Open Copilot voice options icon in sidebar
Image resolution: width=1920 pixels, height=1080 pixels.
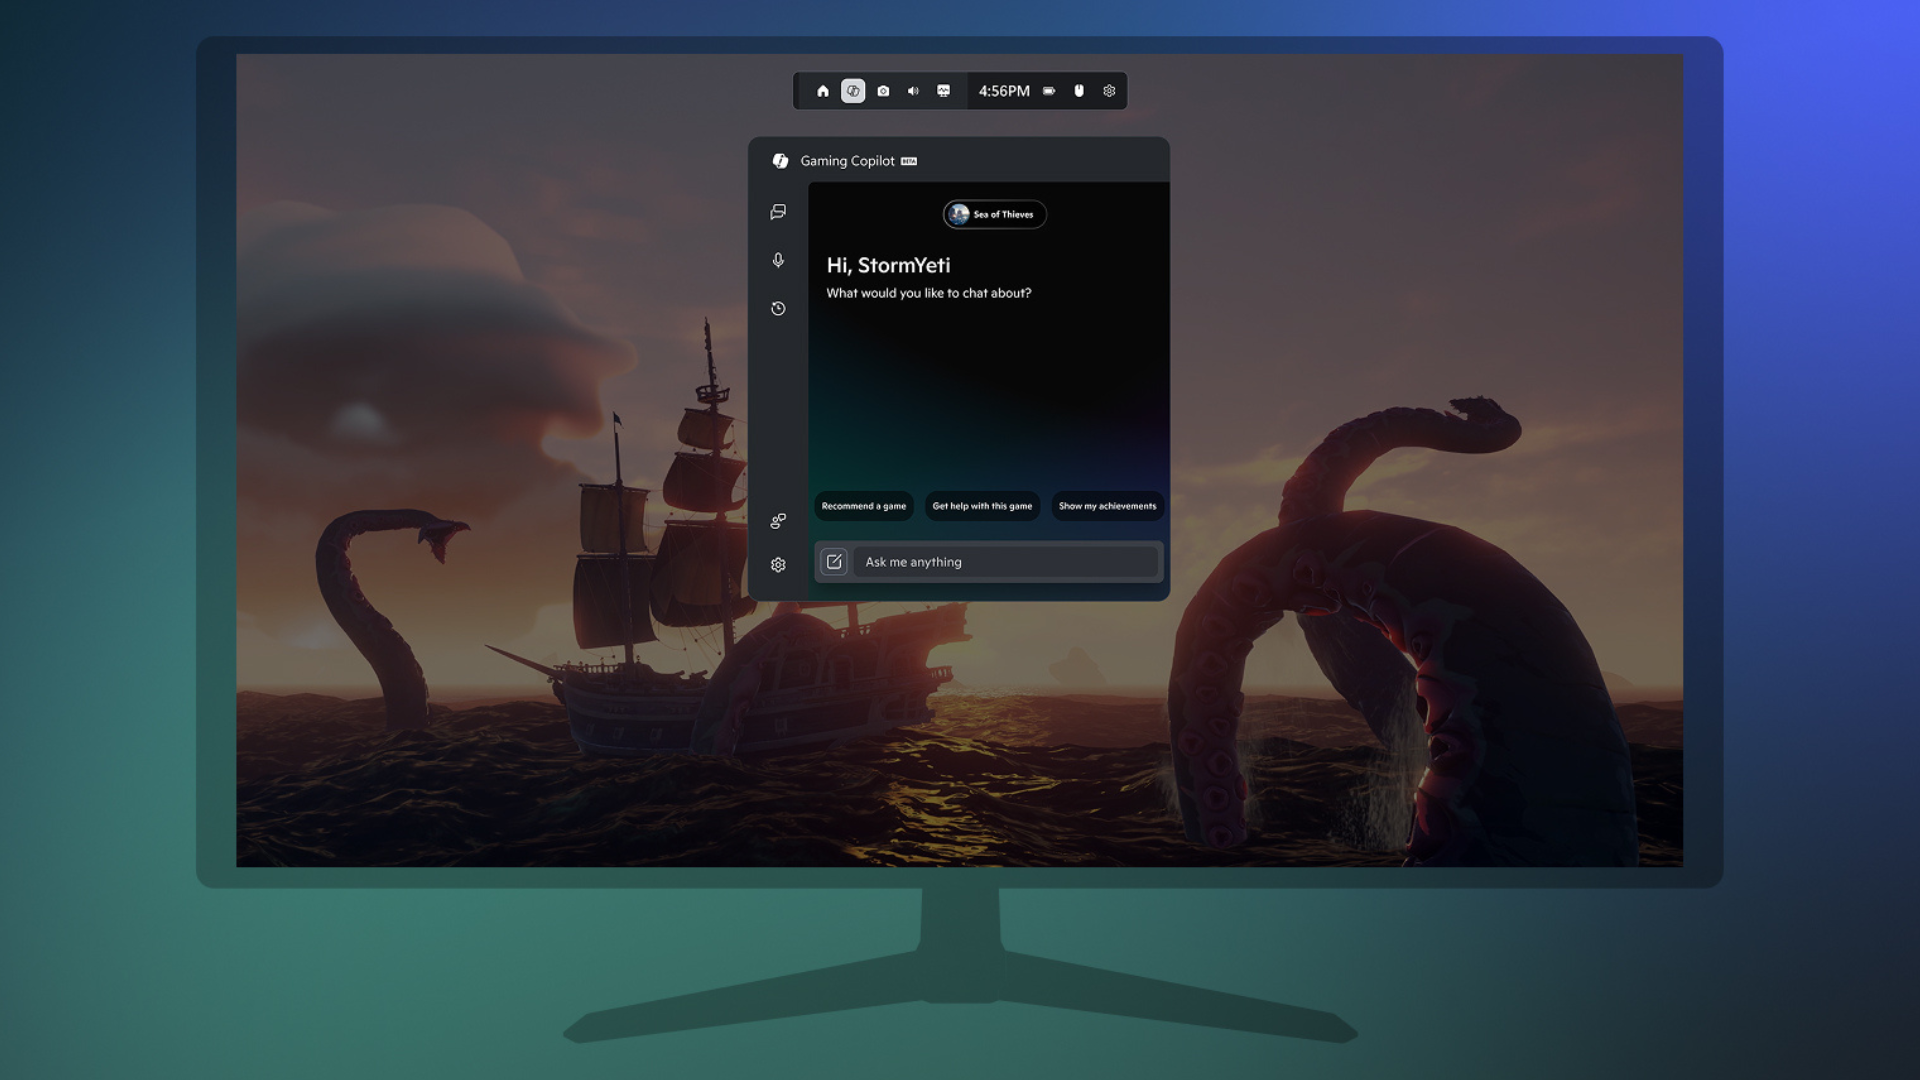[x=777, y=520]
